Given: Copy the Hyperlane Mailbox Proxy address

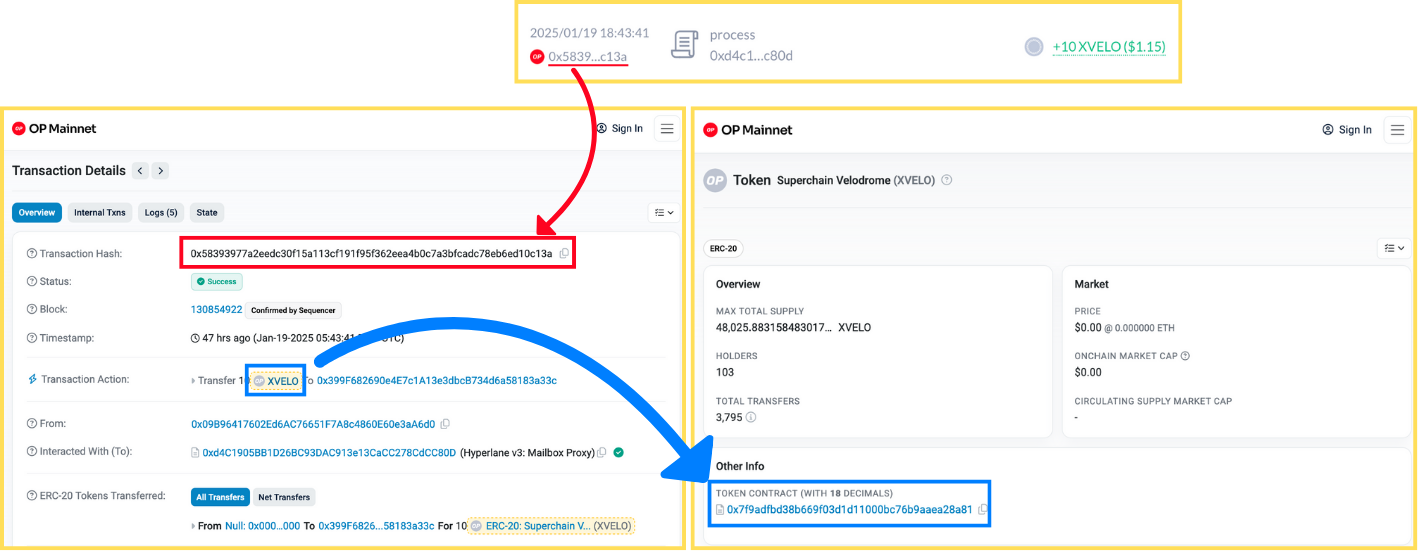Looking at the screenshot, I should [x=602, y=453].
